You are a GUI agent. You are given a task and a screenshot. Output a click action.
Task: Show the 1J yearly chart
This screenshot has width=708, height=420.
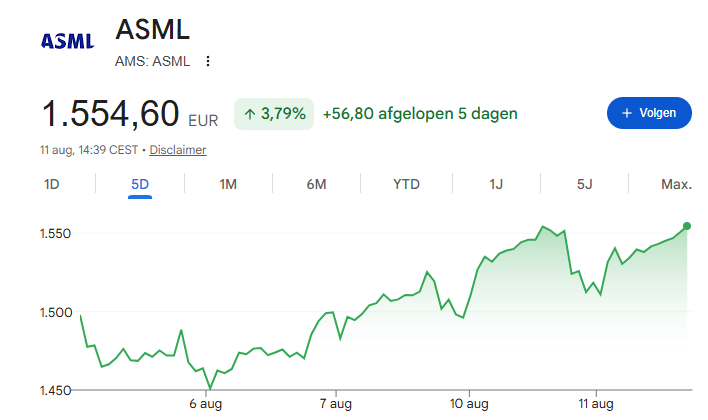click(496, 184)
